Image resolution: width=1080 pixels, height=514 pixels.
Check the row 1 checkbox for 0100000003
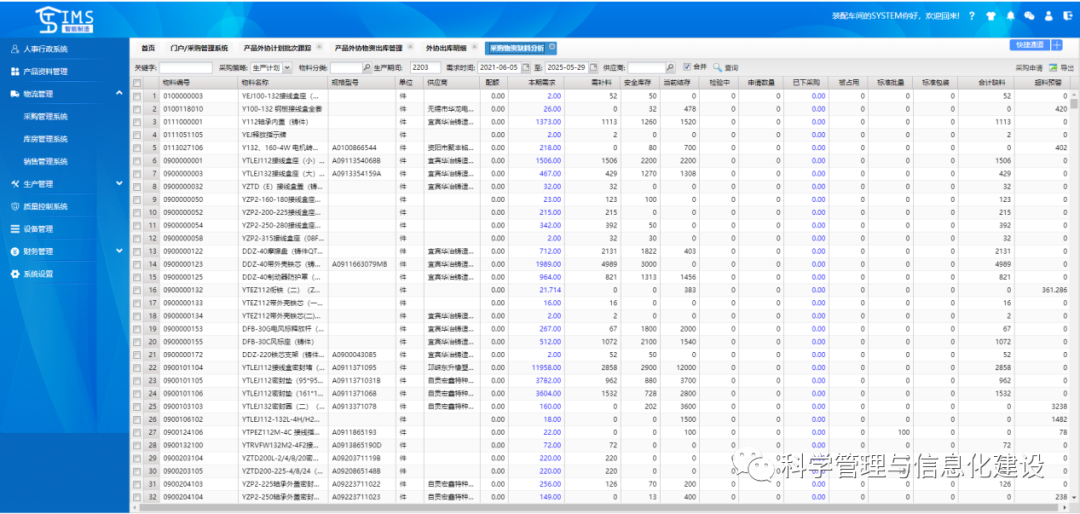pyautogui.click(x=137, y=96)
